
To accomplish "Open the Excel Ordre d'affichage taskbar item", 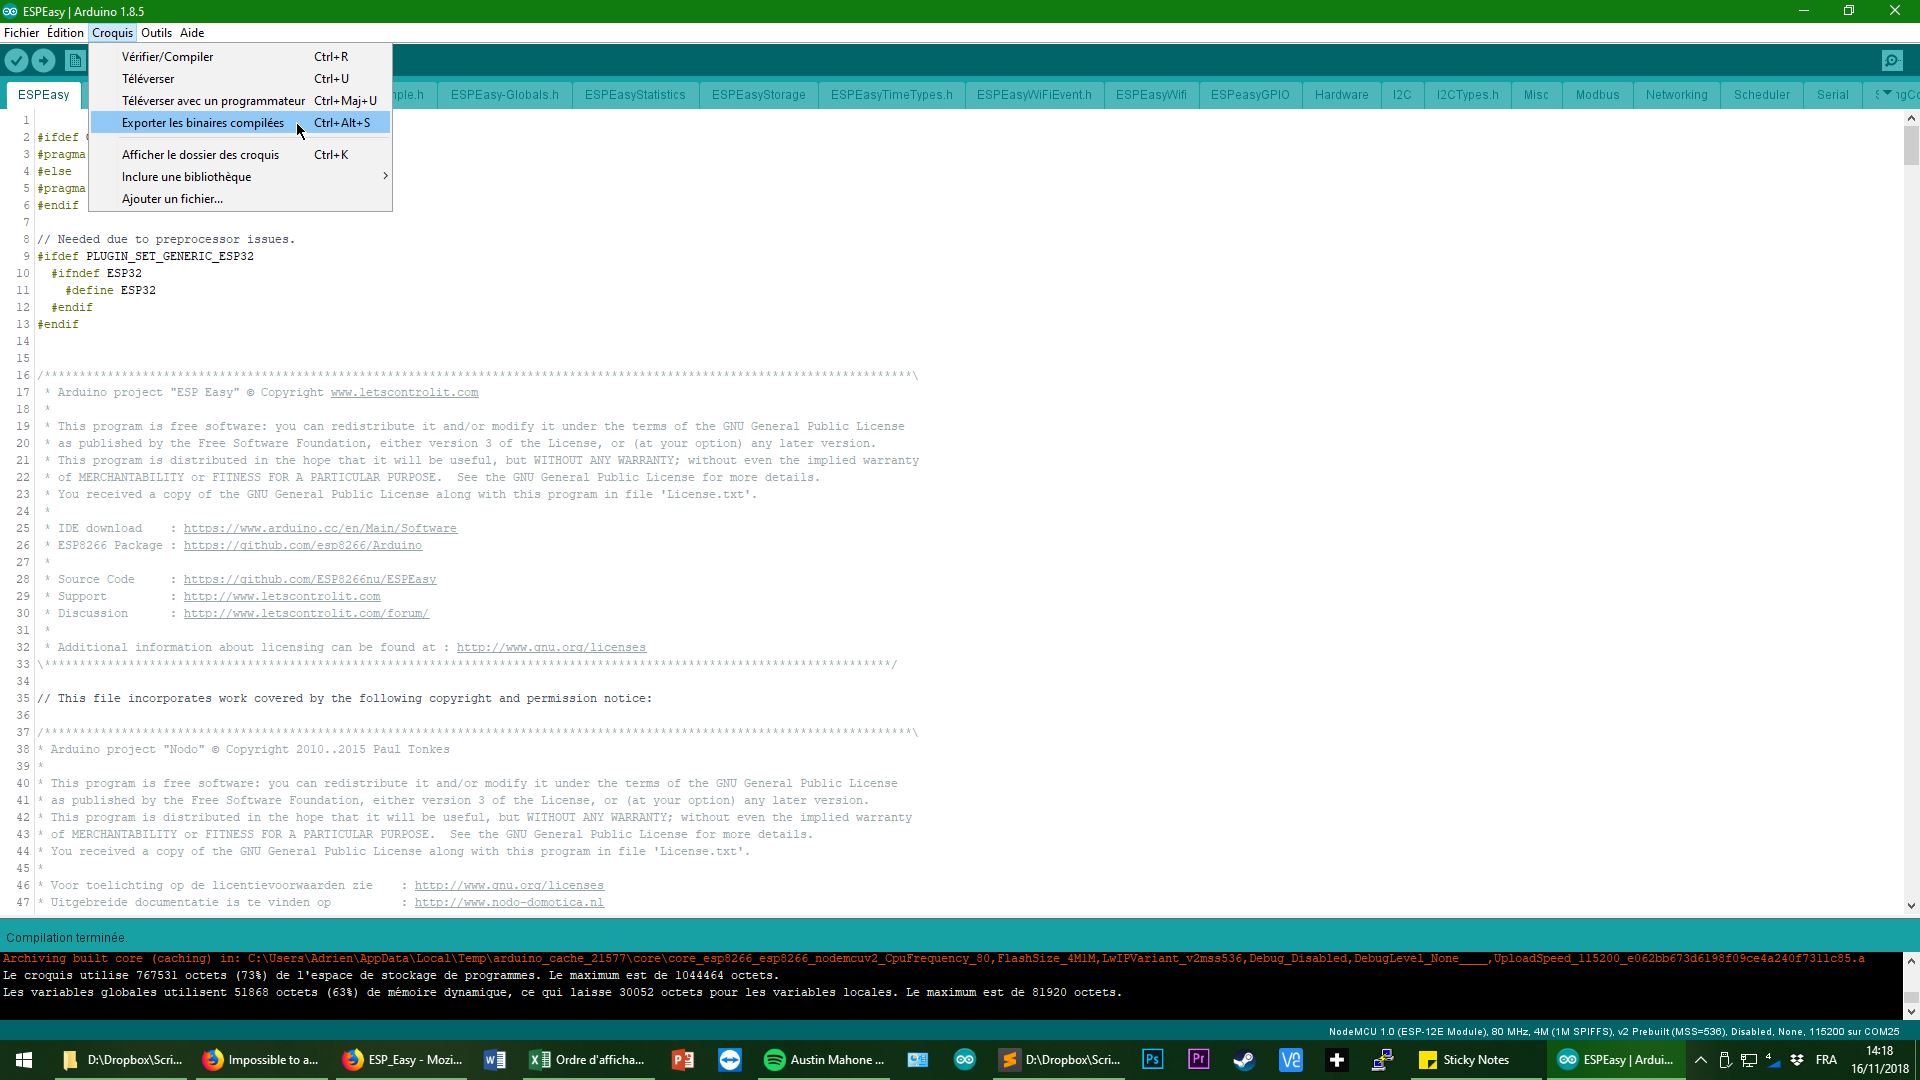I will tap(588, 1060).
